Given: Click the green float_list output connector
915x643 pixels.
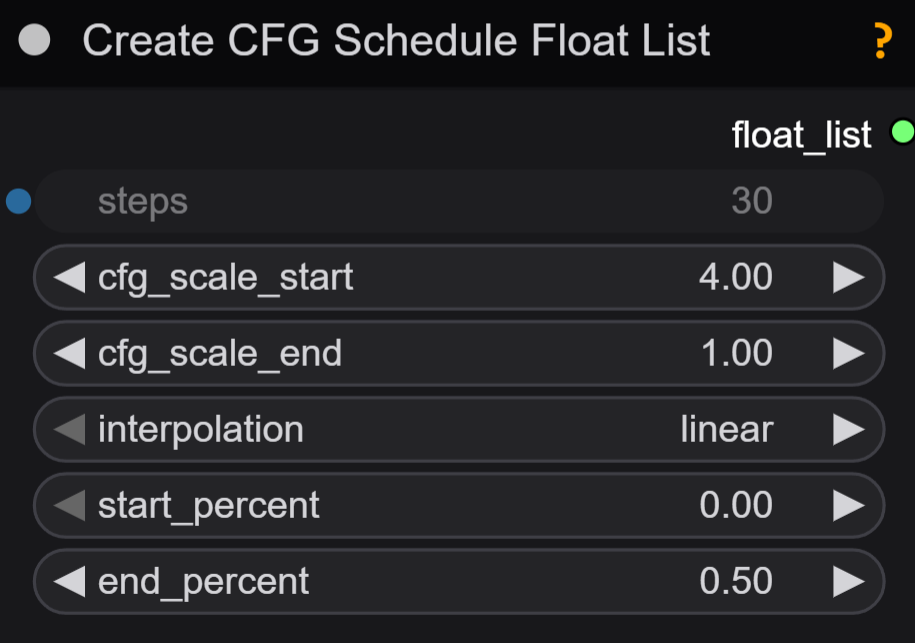Looking at the screenshot, I should pos(903,131).
